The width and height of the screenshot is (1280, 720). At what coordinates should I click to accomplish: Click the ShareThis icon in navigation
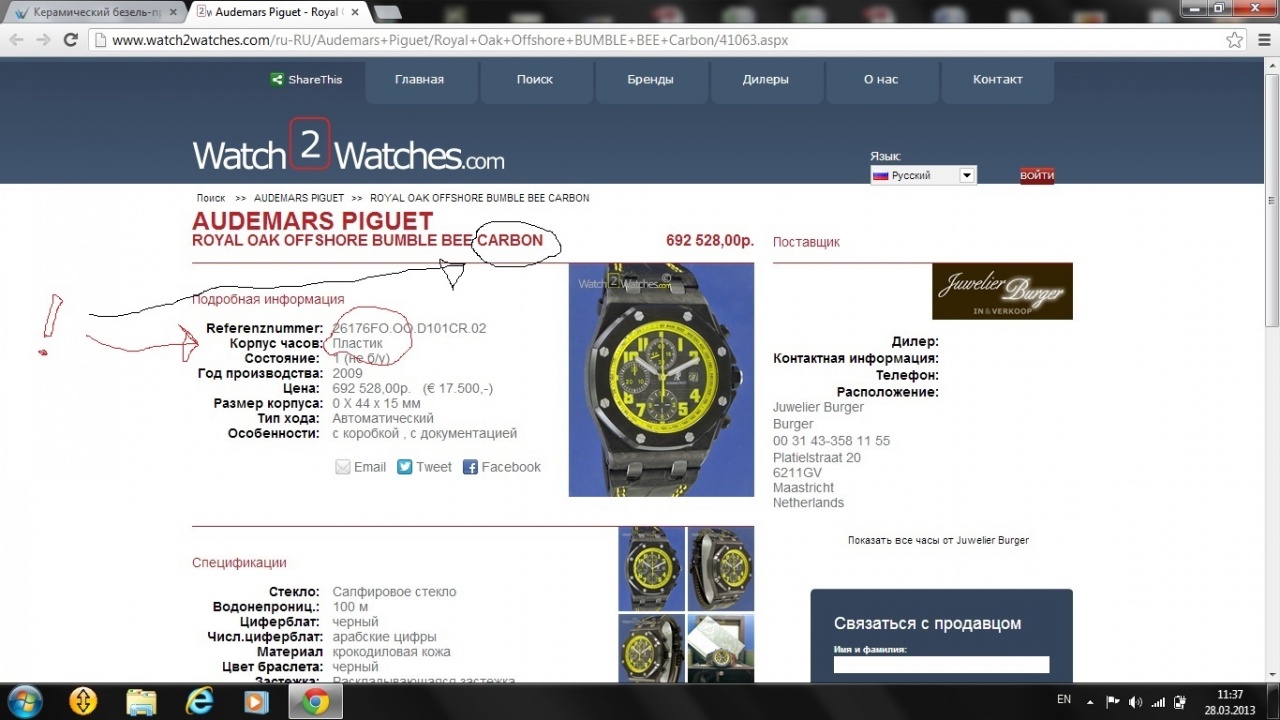(x=277, y=80)
